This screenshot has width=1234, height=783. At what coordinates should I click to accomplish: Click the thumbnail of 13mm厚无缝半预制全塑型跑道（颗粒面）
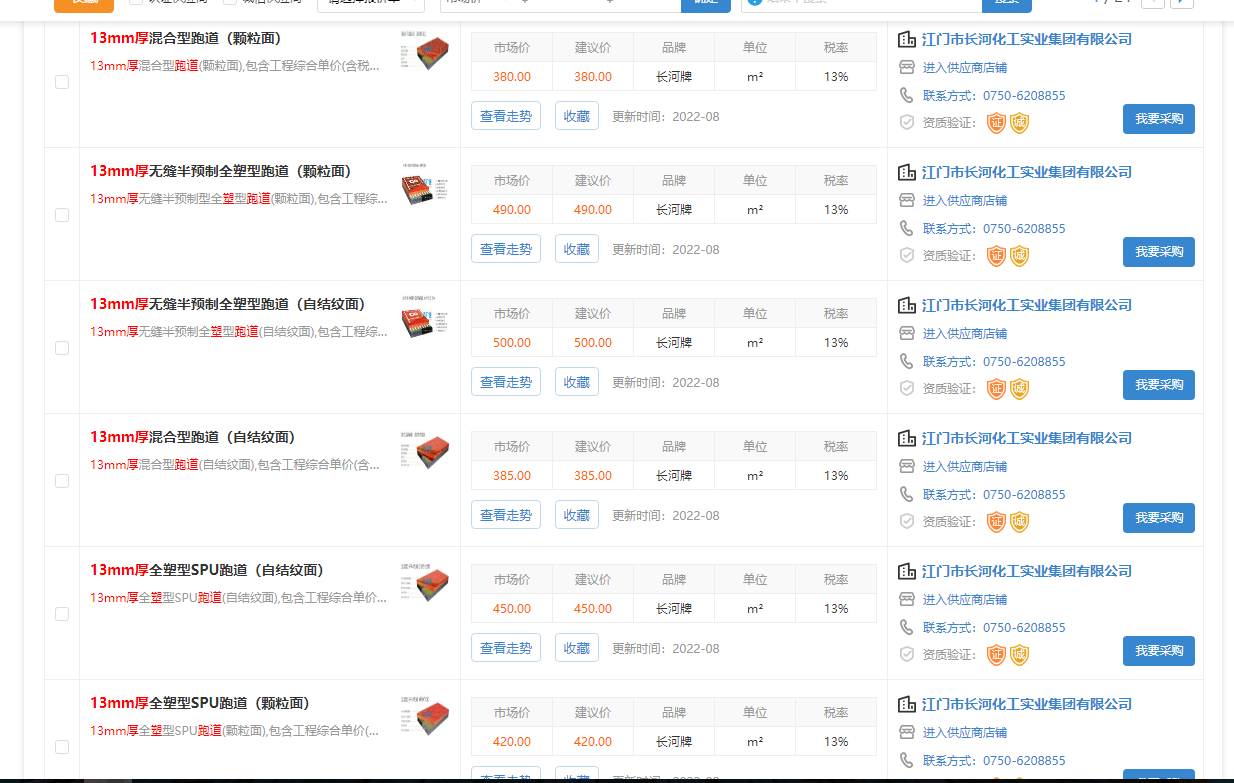pyautogui.click(x=425, y=182)
